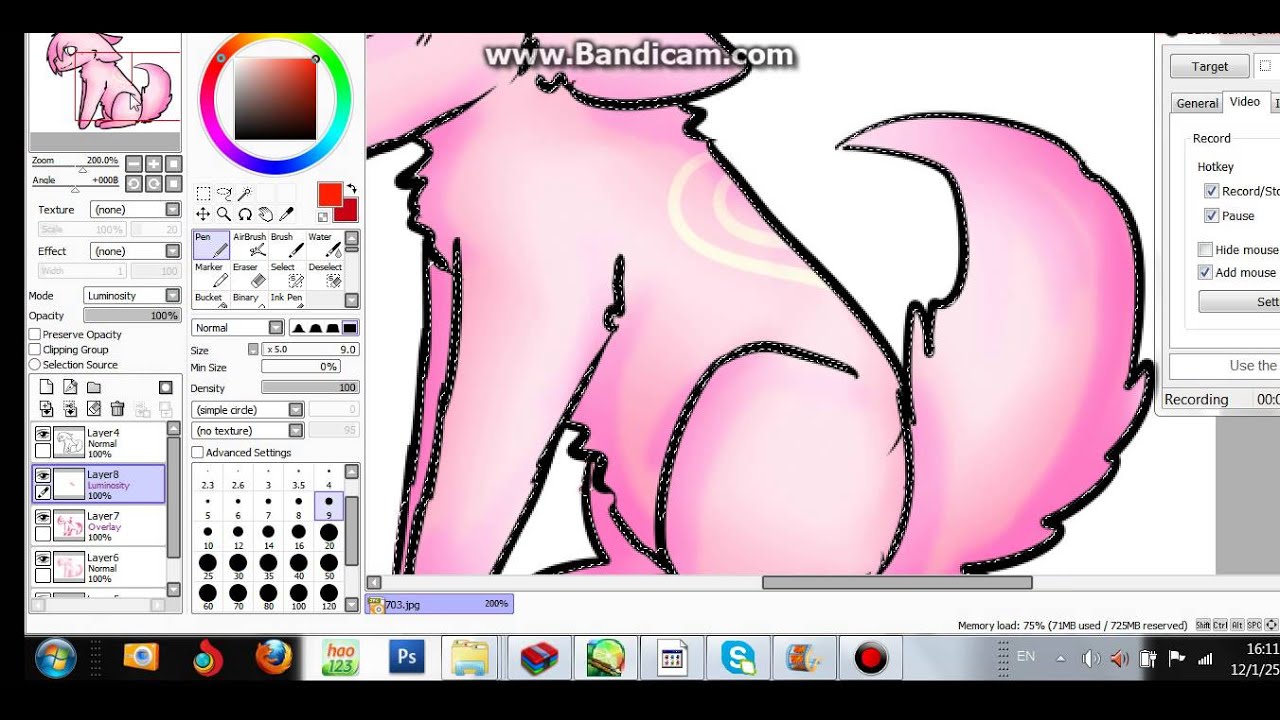Open the Size multiplier dropdown button
The width and height of the screenshot is (1280, 720).
[253, 349]
